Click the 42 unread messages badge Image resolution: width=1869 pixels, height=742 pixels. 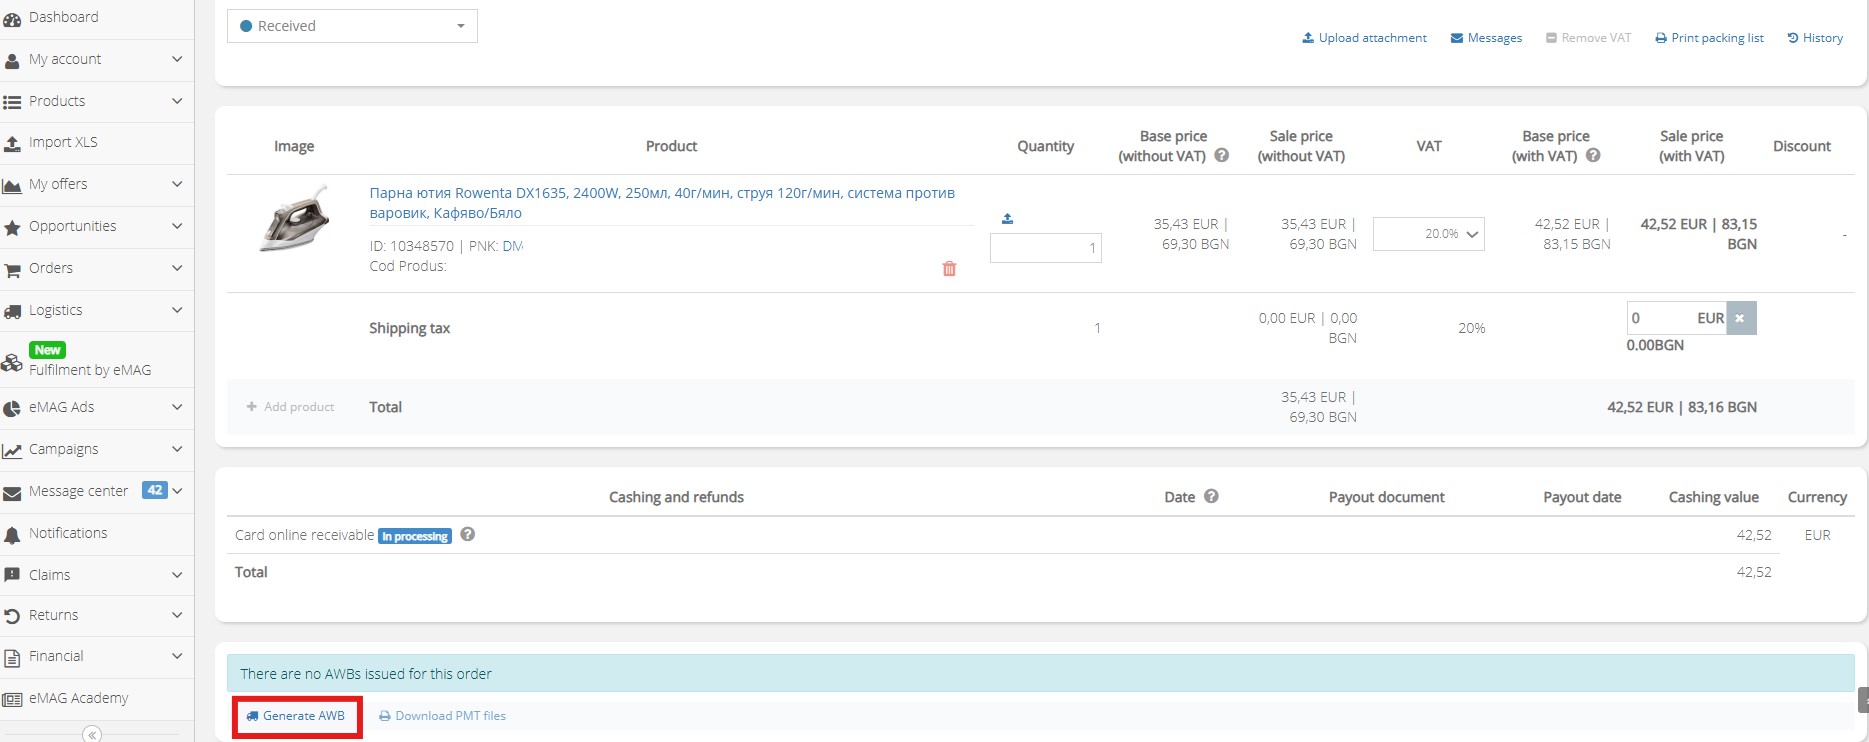154,490
